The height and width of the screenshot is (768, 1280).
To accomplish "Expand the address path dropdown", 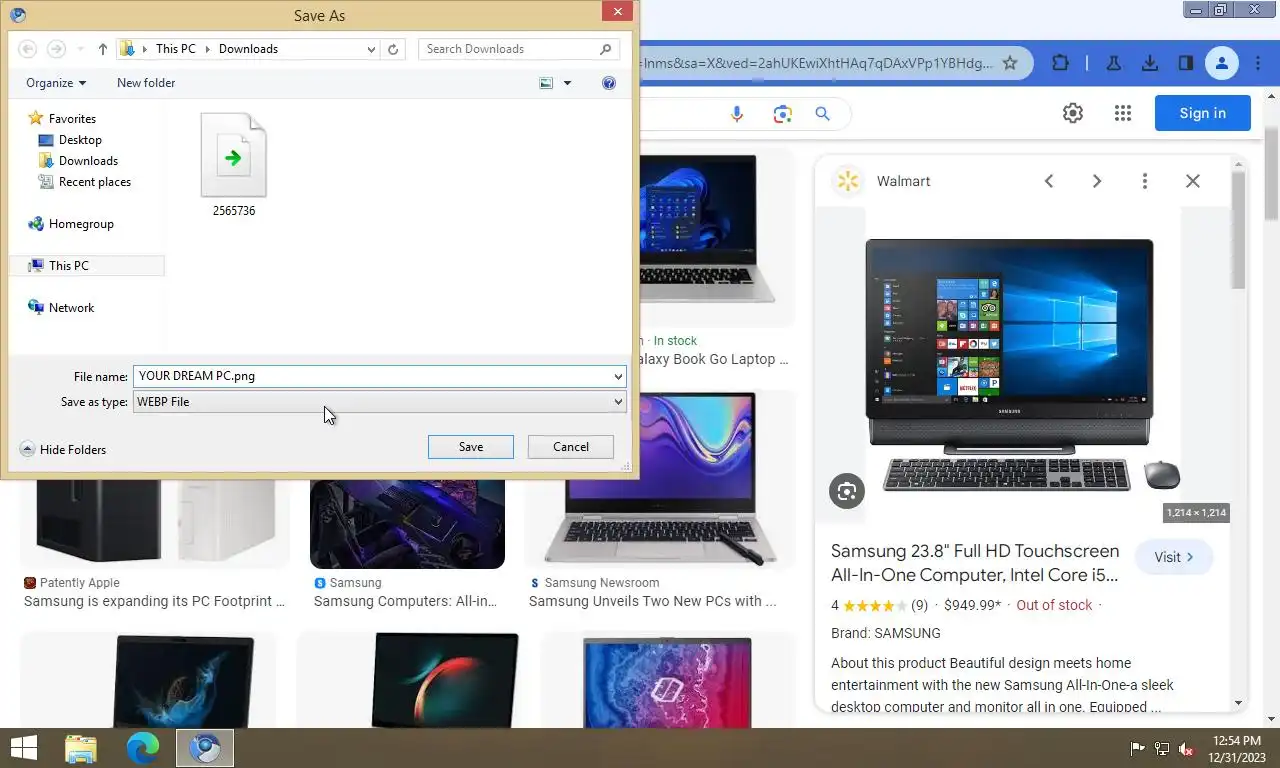I will point(371,49).
